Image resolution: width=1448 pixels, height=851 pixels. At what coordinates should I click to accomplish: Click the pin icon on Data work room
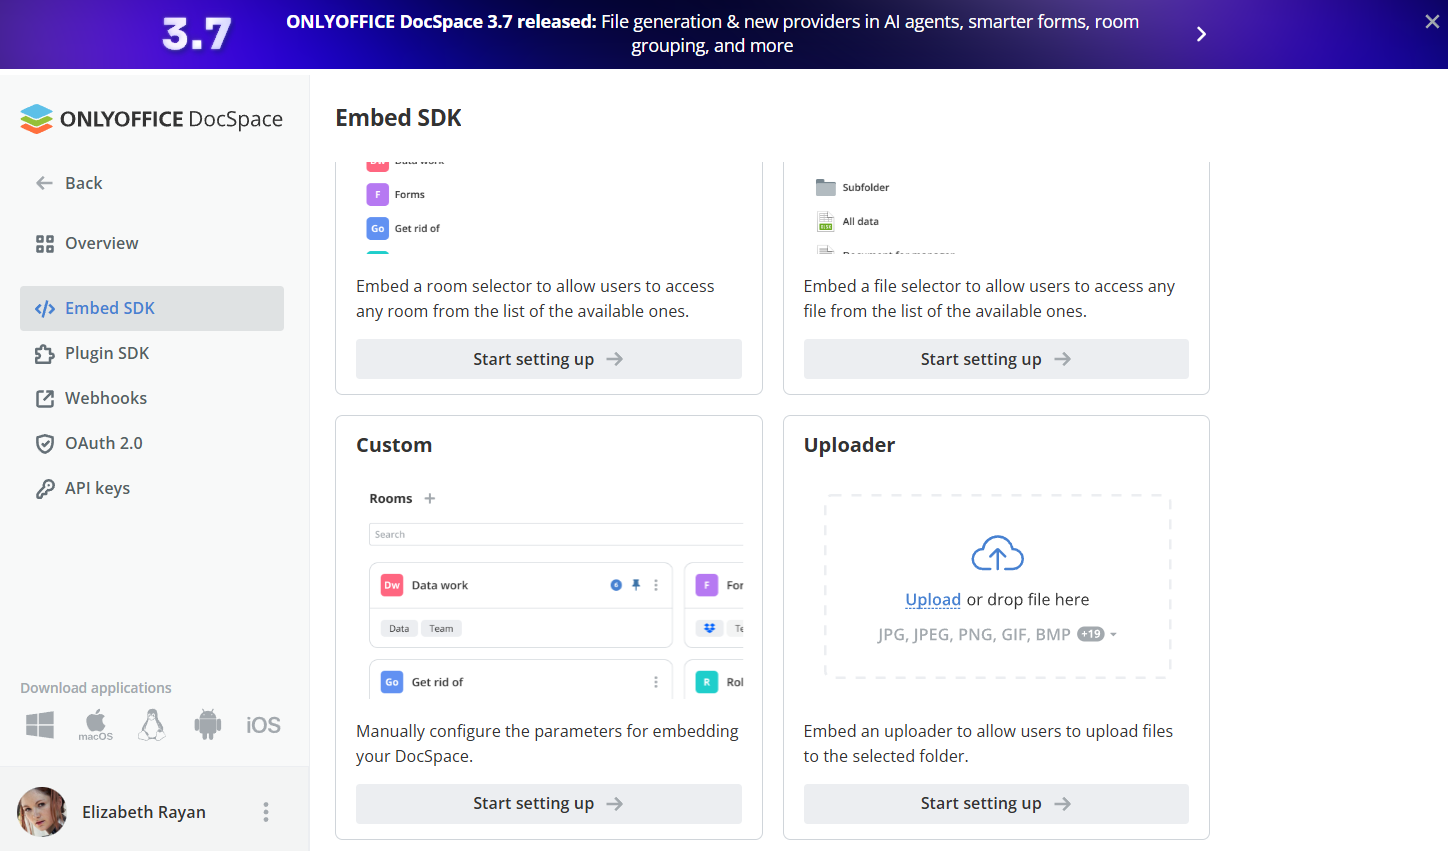click(x=636, y=585)
